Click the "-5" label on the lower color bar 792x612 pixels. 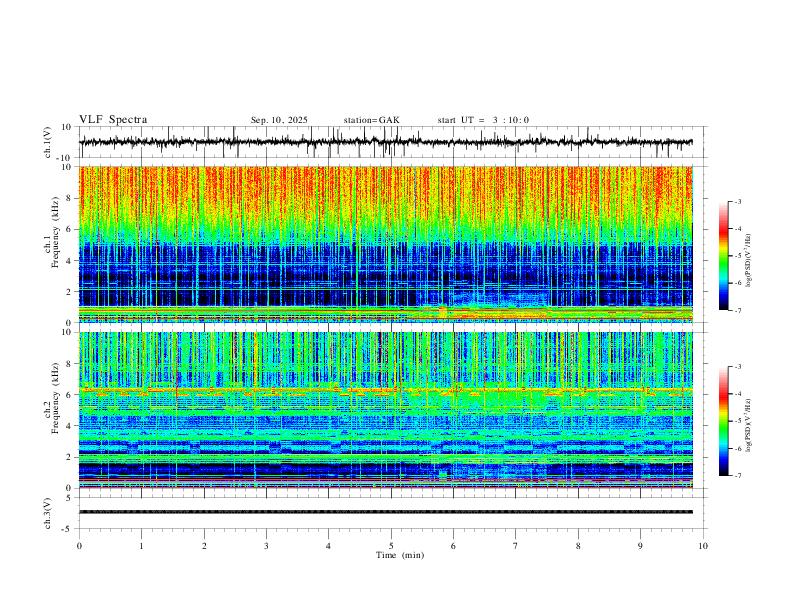(x=738, y=421)
